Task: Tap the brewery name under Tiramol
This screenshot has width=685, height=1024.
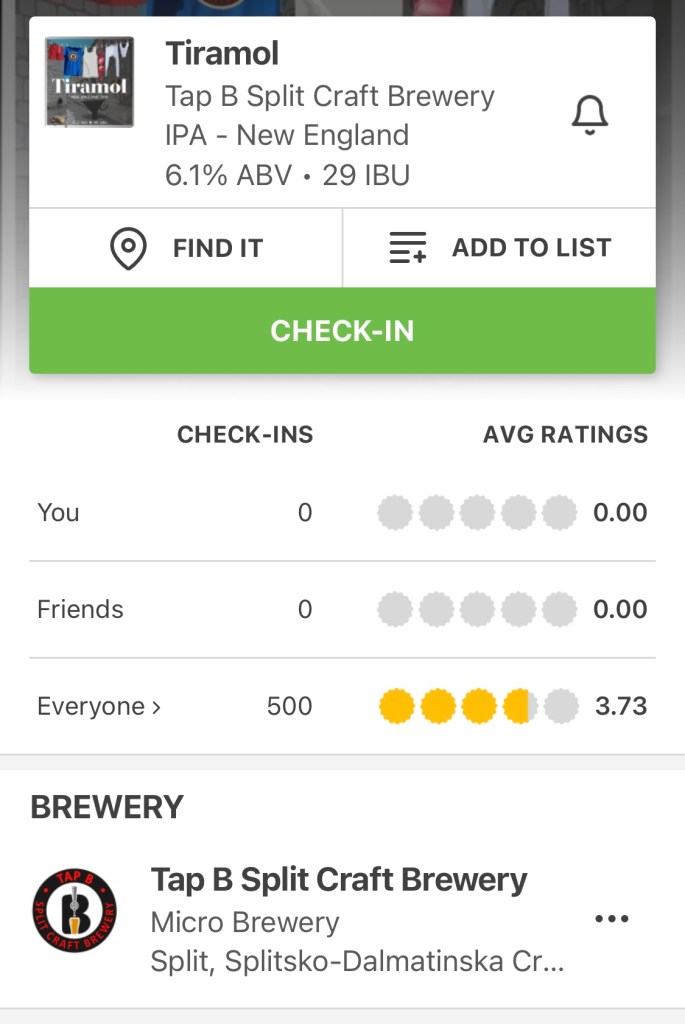Action: tap(329, 96)
